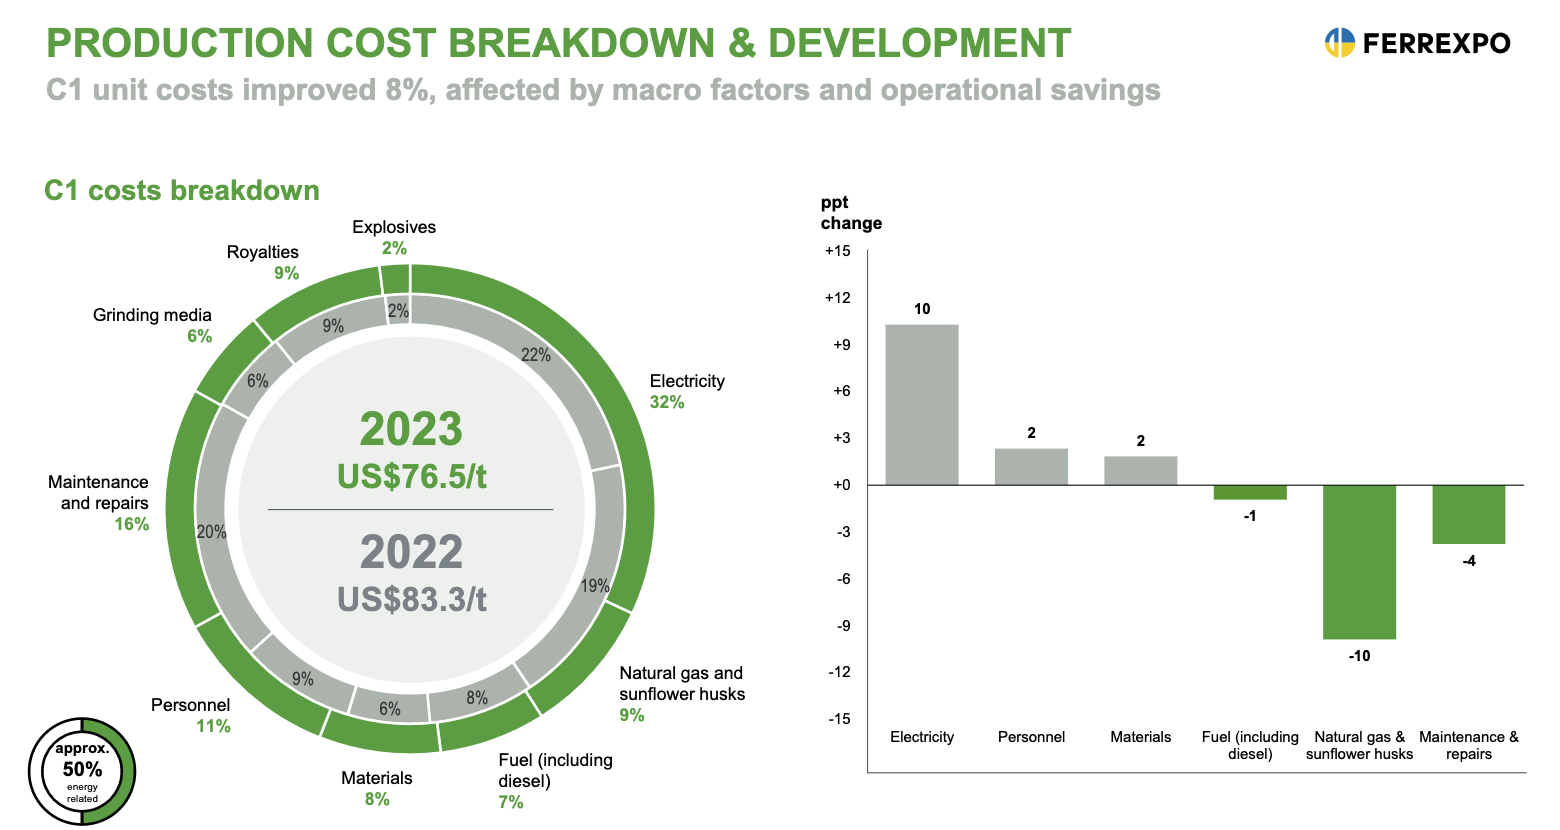Click the 2023 US$76.5/t center text
Screen dimensions: 1560x830
pyautogui.click(x=411, y=451)
